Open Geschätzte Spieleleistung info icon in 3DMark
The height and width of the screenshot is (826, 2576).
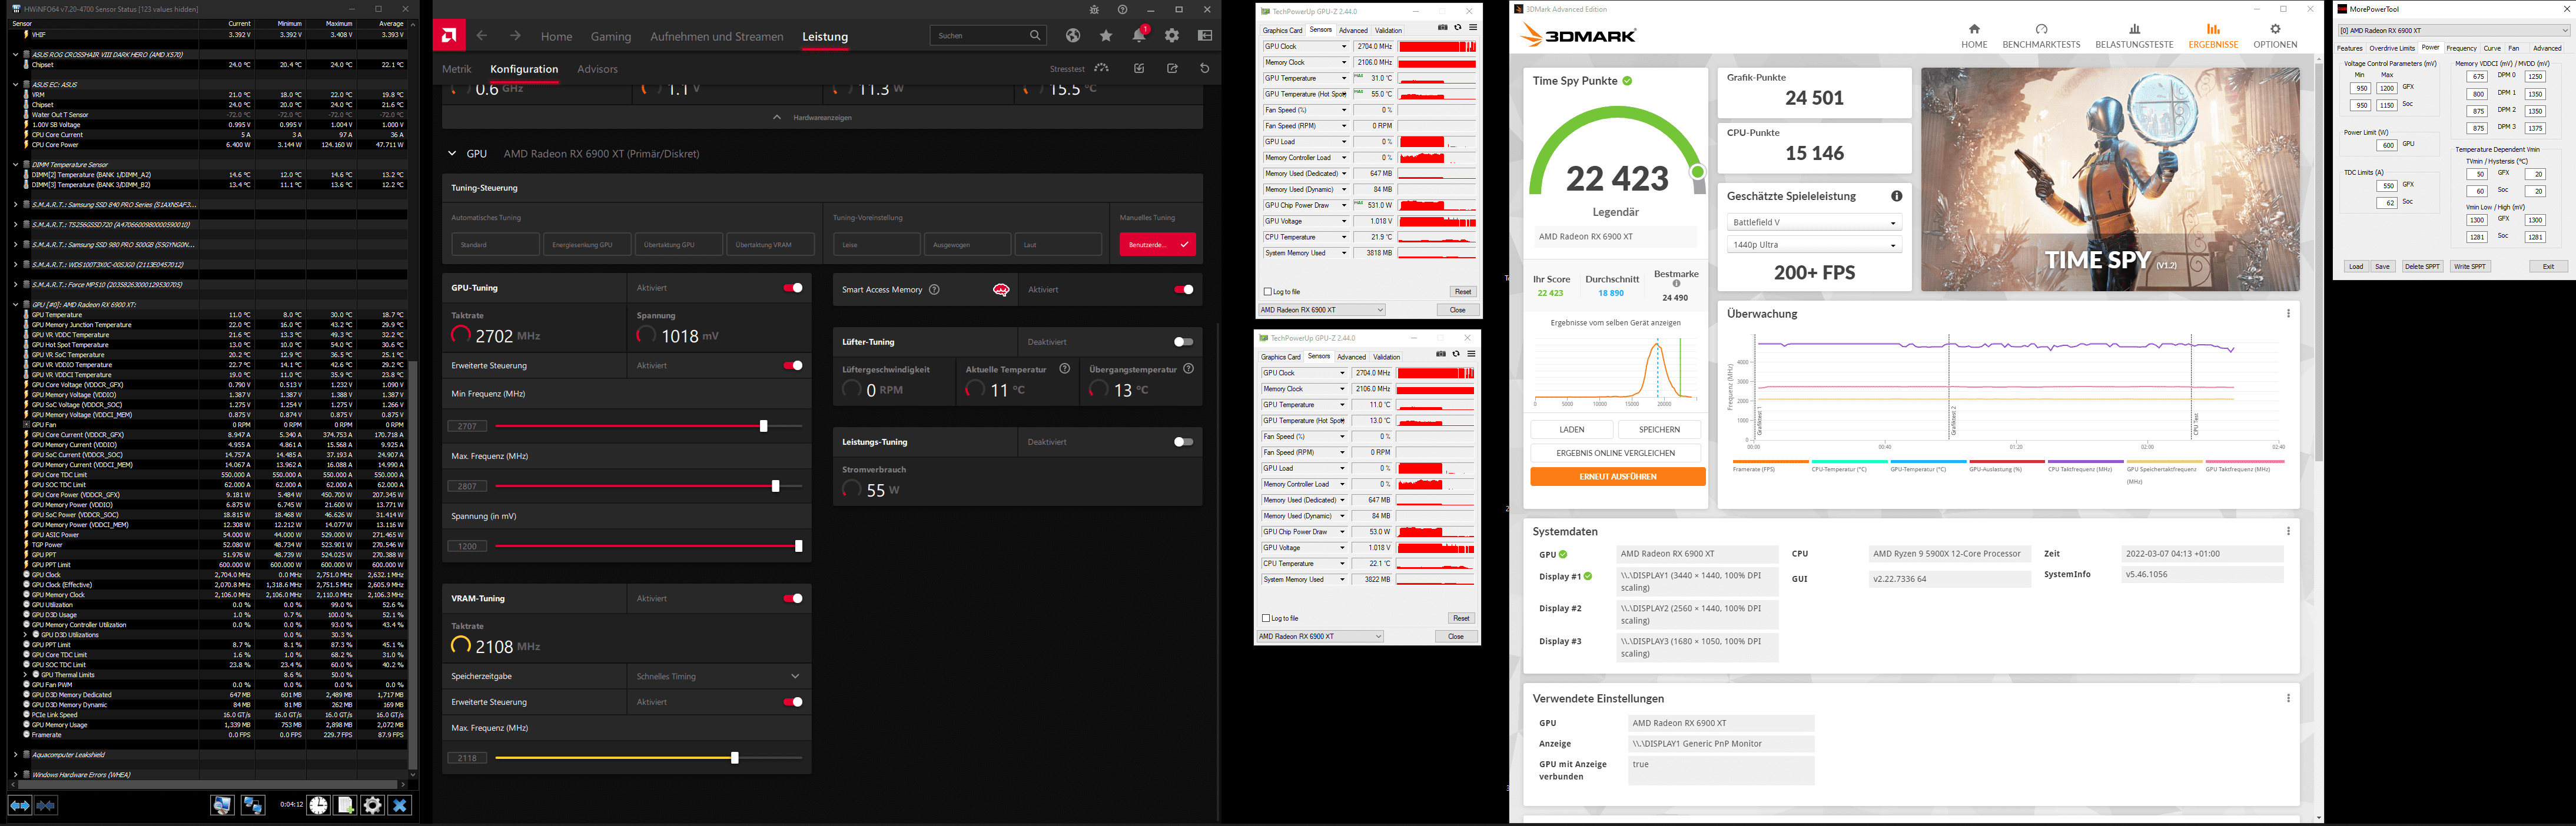point(1896,196)
